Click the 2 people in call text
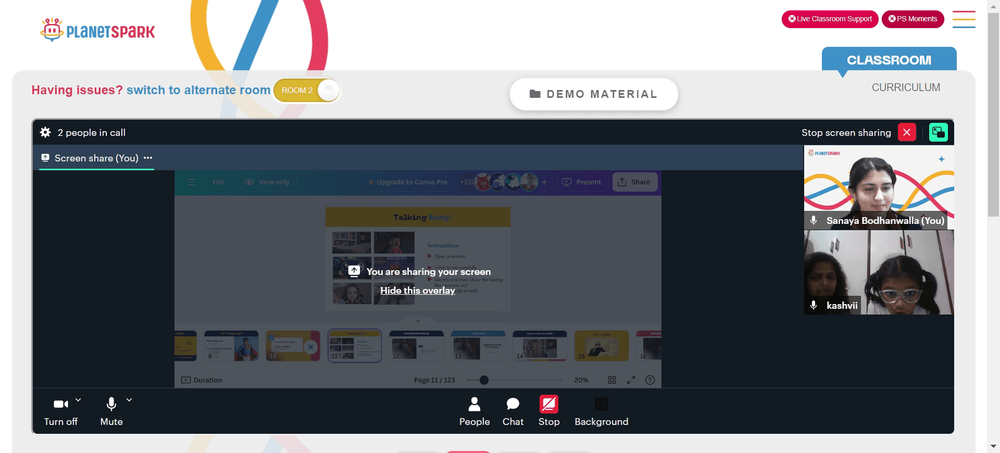Image resolution: width=1000 pixels, height=453 pixels. point(91,133)
